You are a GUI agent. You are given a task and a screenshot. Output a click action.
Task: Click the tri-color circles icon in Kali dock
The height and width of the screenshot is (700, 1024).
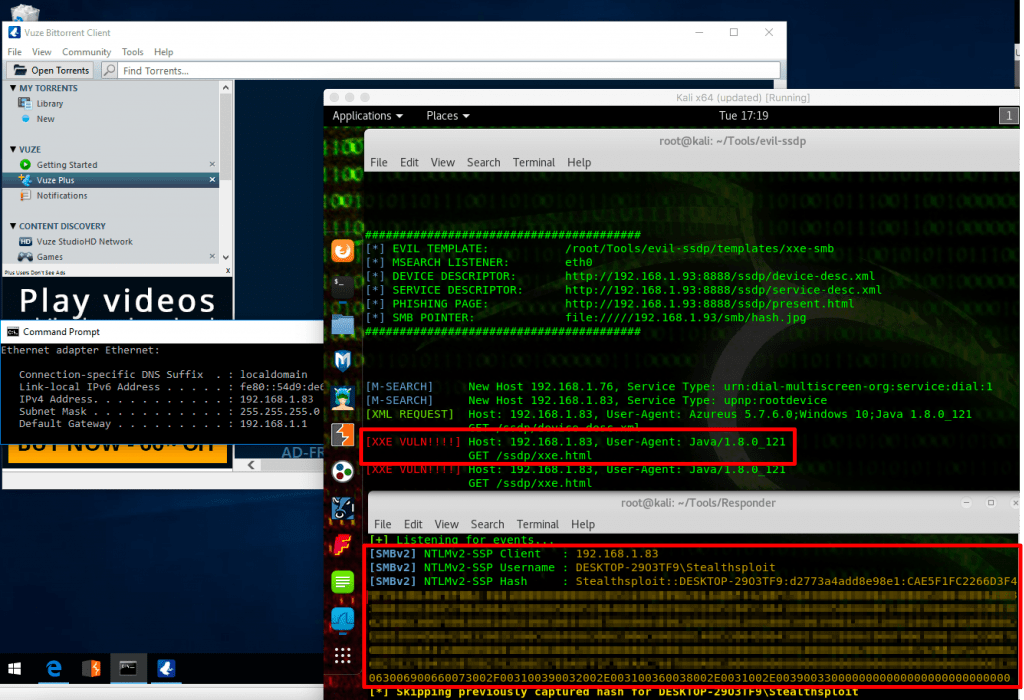point(343,471)
